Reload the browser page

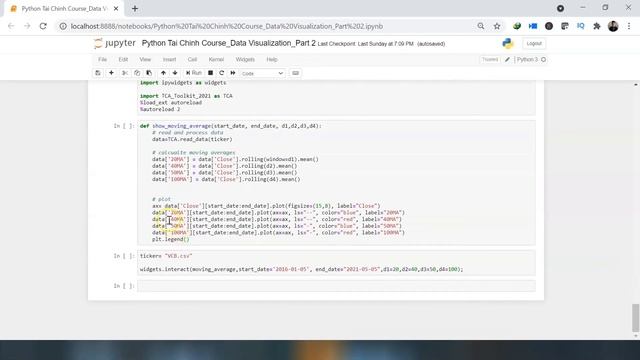point(43,26)
